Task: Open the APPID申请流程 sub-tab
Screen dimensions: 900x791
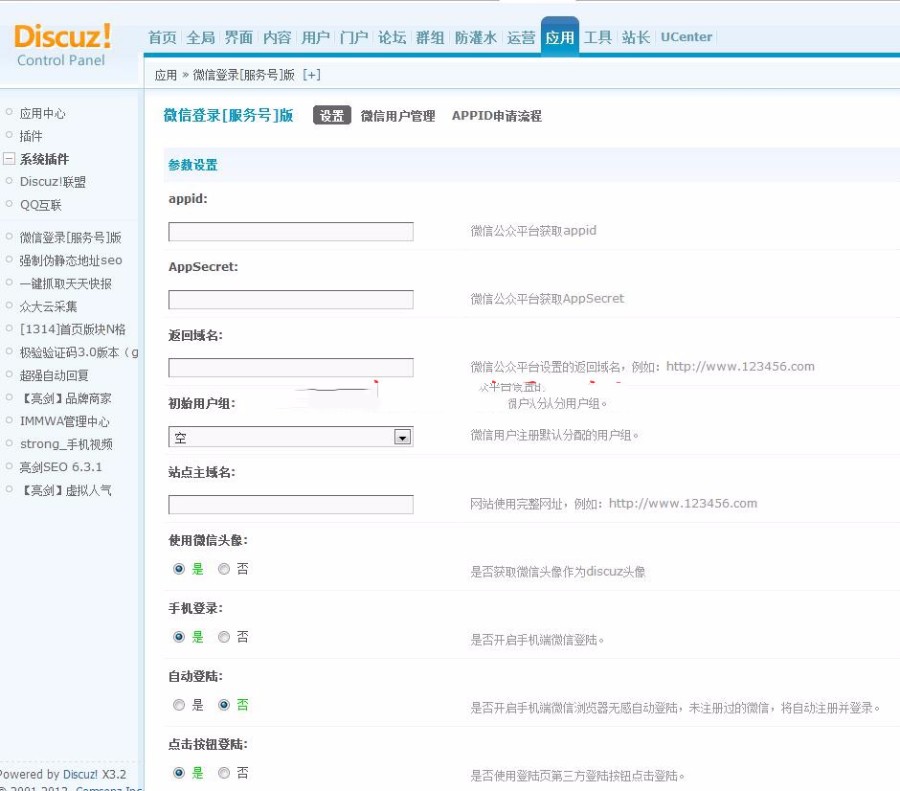Action: [496, 116]
